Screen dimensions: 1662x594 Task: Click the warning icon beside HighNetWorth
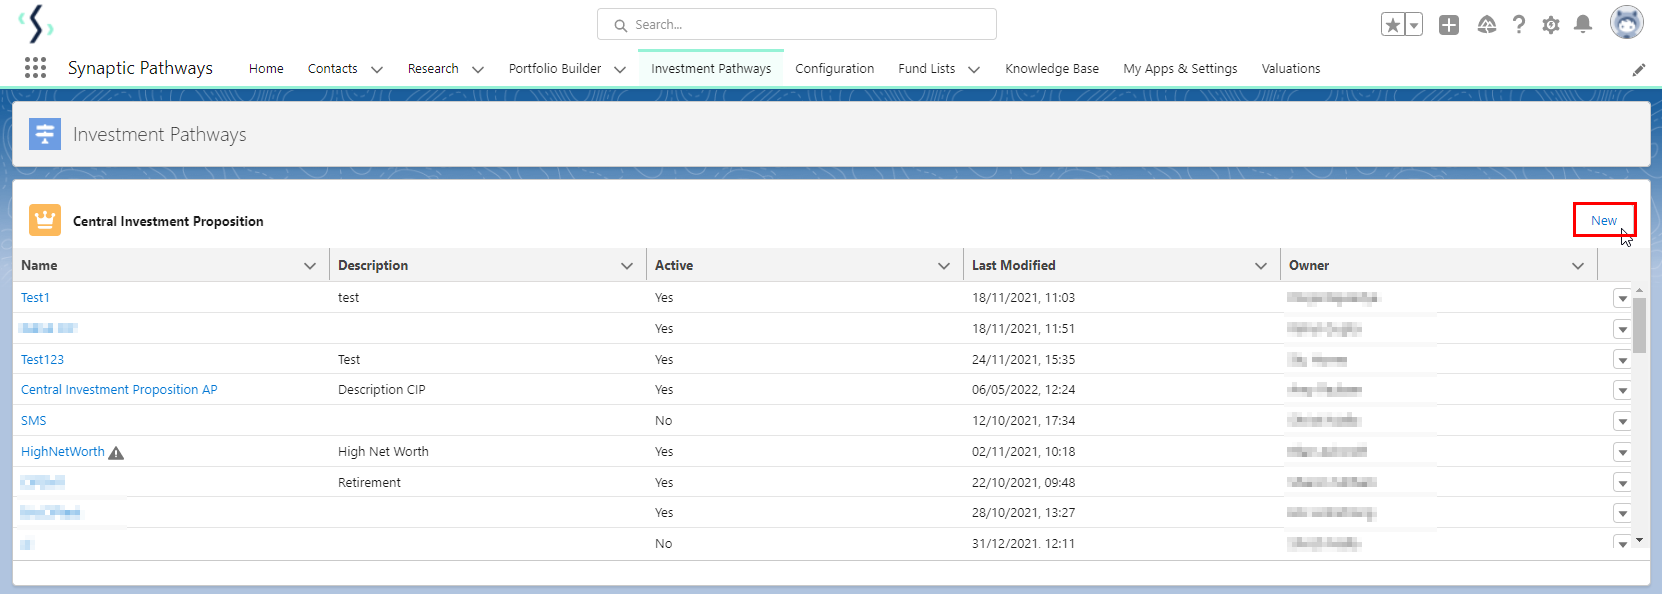[x=116, y=453]
